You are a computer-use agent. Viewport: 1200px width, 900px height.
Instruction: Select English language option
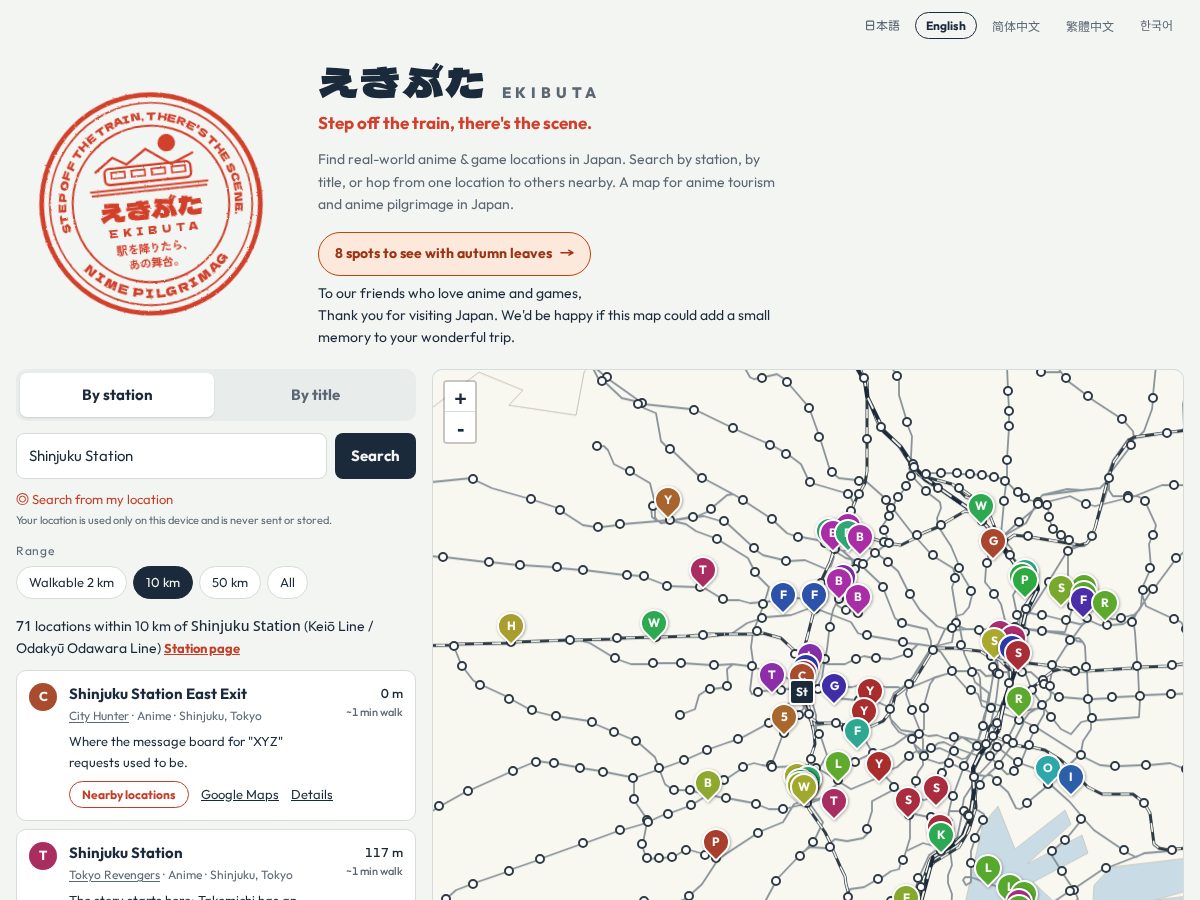pyautogui.click(x=946, y=26)
